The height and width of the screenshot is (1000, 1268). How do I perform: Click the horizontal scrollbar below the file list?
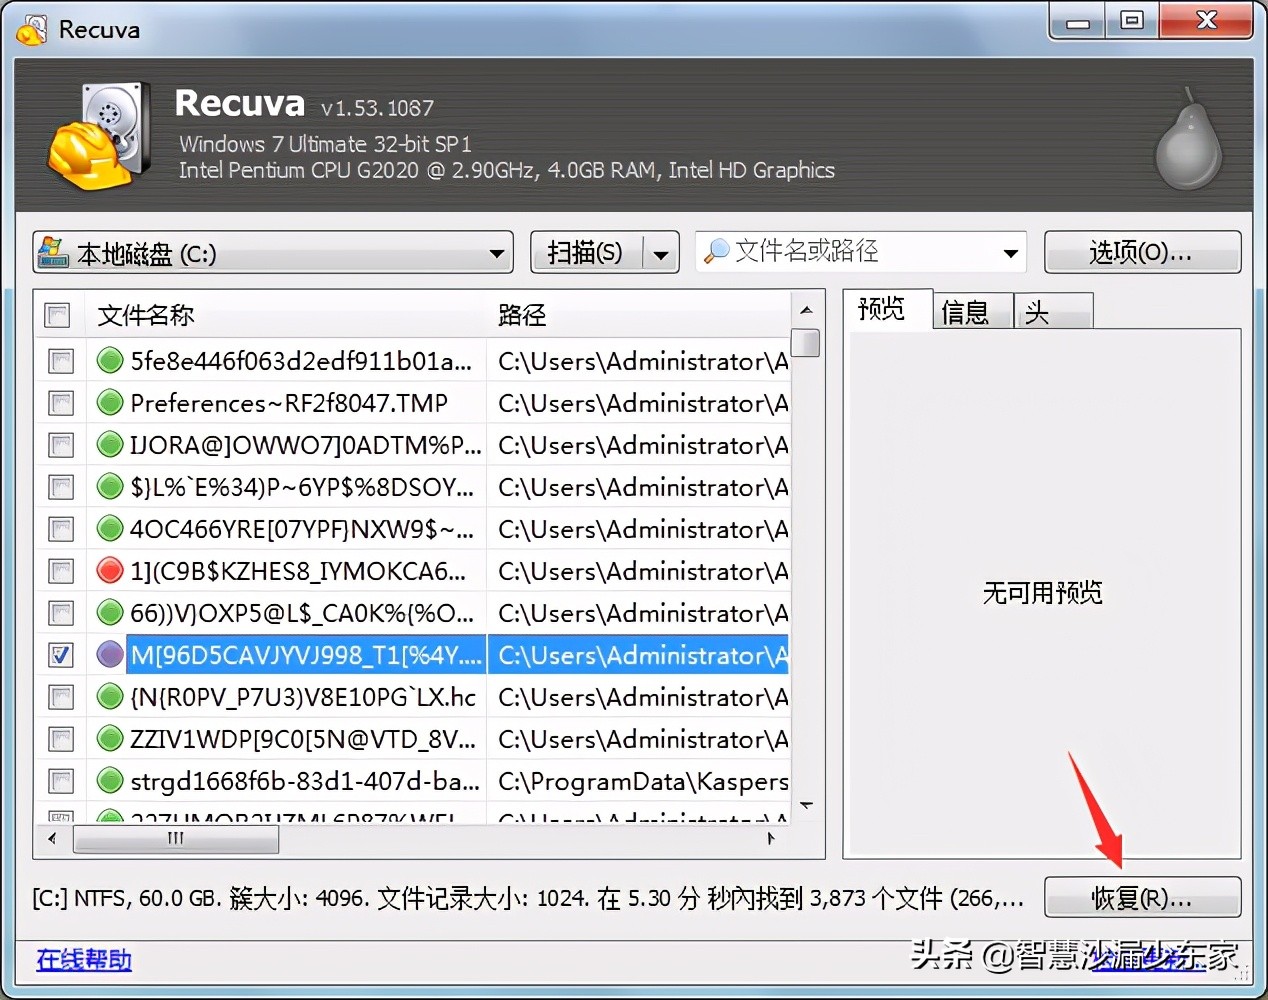(175, 839)
